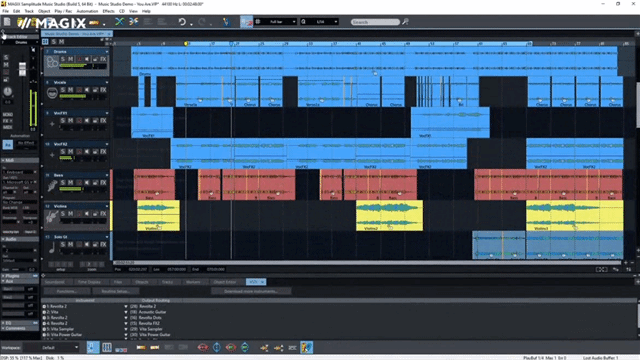
Task: Click the plus icon on VoxFX2 track
Action: click(52, 155)
